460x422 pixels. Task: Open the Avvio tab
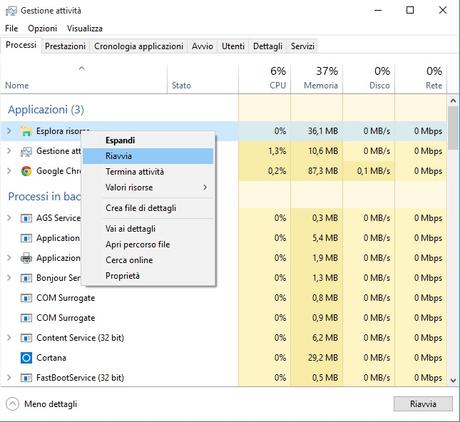pos(202,46)
